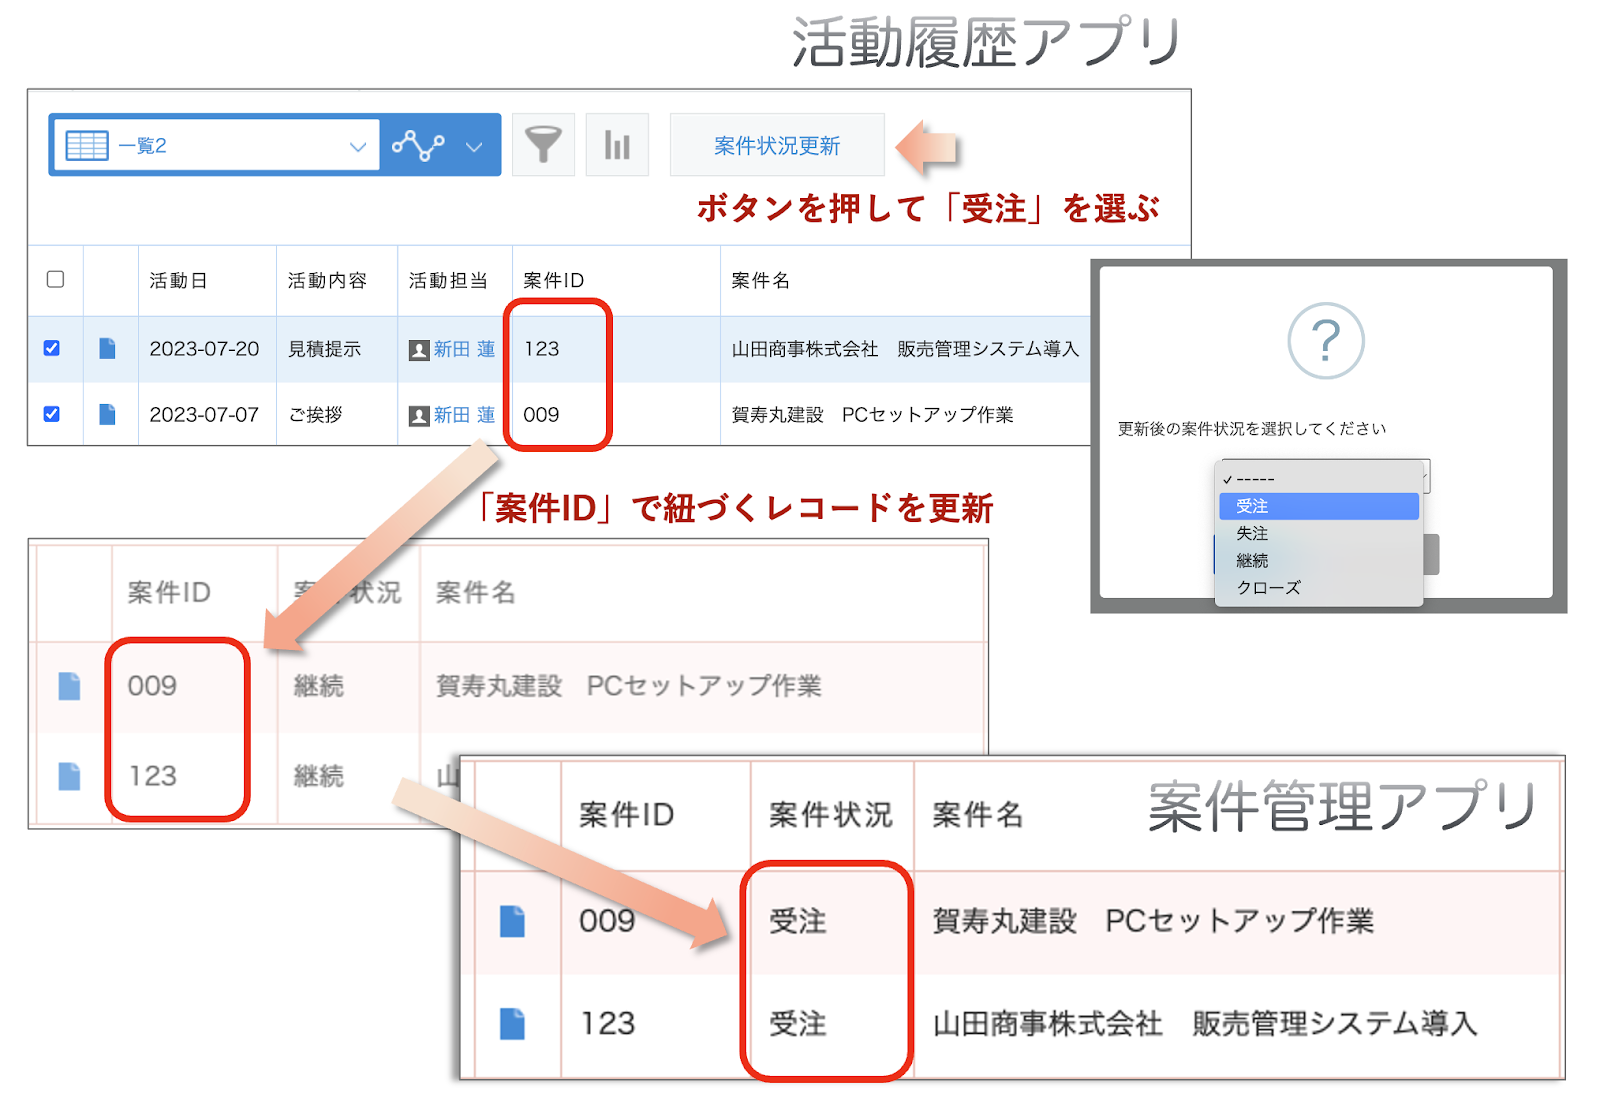1600x1120 pixels.
Task: Click 009 in the faded case list
Action: [x=152, y=686]
